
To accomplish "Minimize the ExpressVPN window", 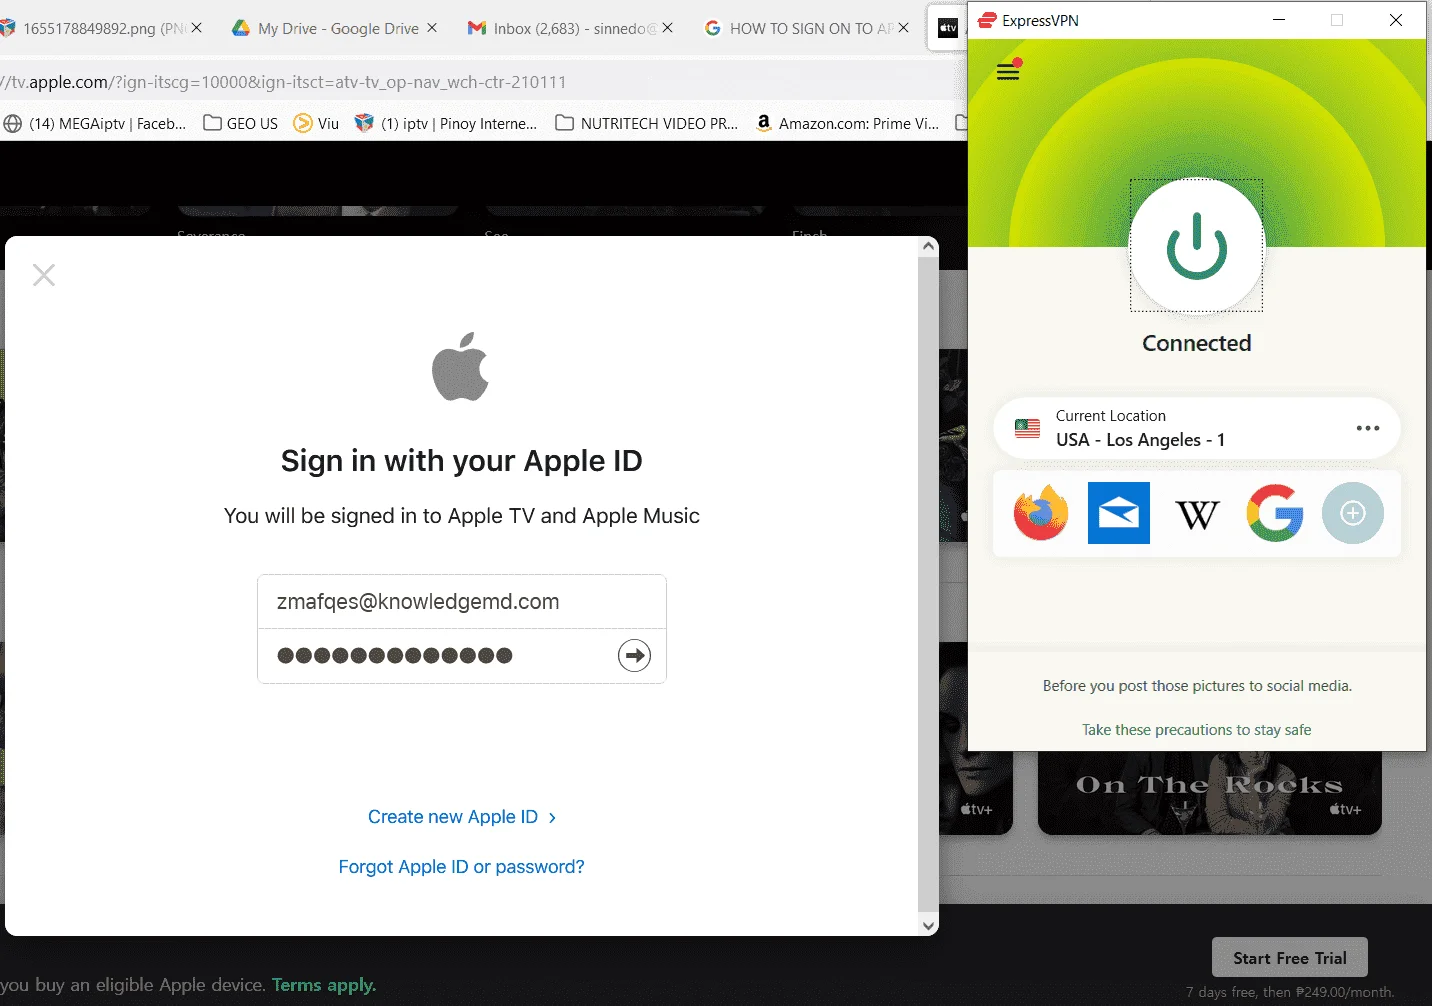I will pos(1278,20).
